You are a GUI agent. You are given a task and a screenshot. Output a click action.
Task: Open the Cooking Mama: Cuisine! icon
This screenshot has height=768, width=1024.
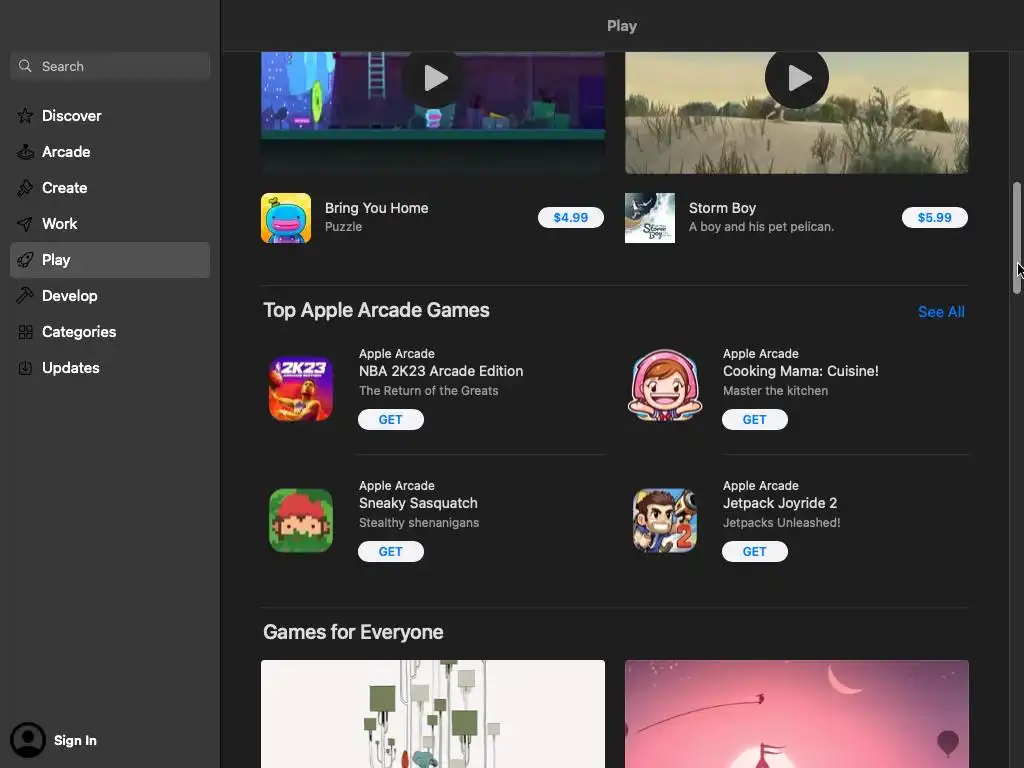[x=665, y=385]
